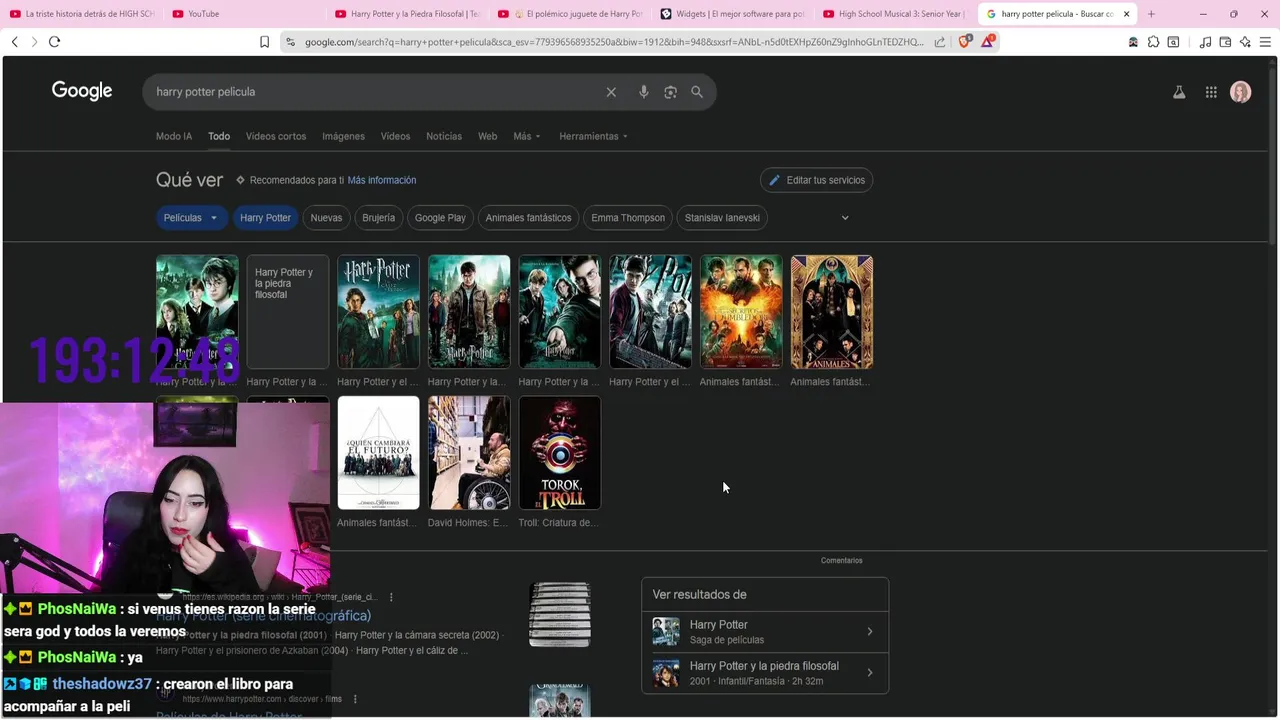This screenshot has width=1280, height=720.
Task: Switch to 'Noticias' search tab
Action: tap(444, 136)
